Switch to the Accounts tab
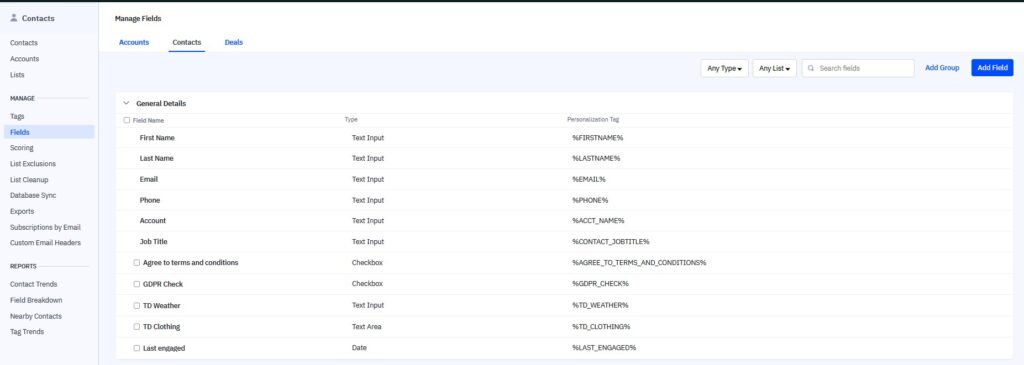Screen dimensions: 1024x365 pos(134,42)
